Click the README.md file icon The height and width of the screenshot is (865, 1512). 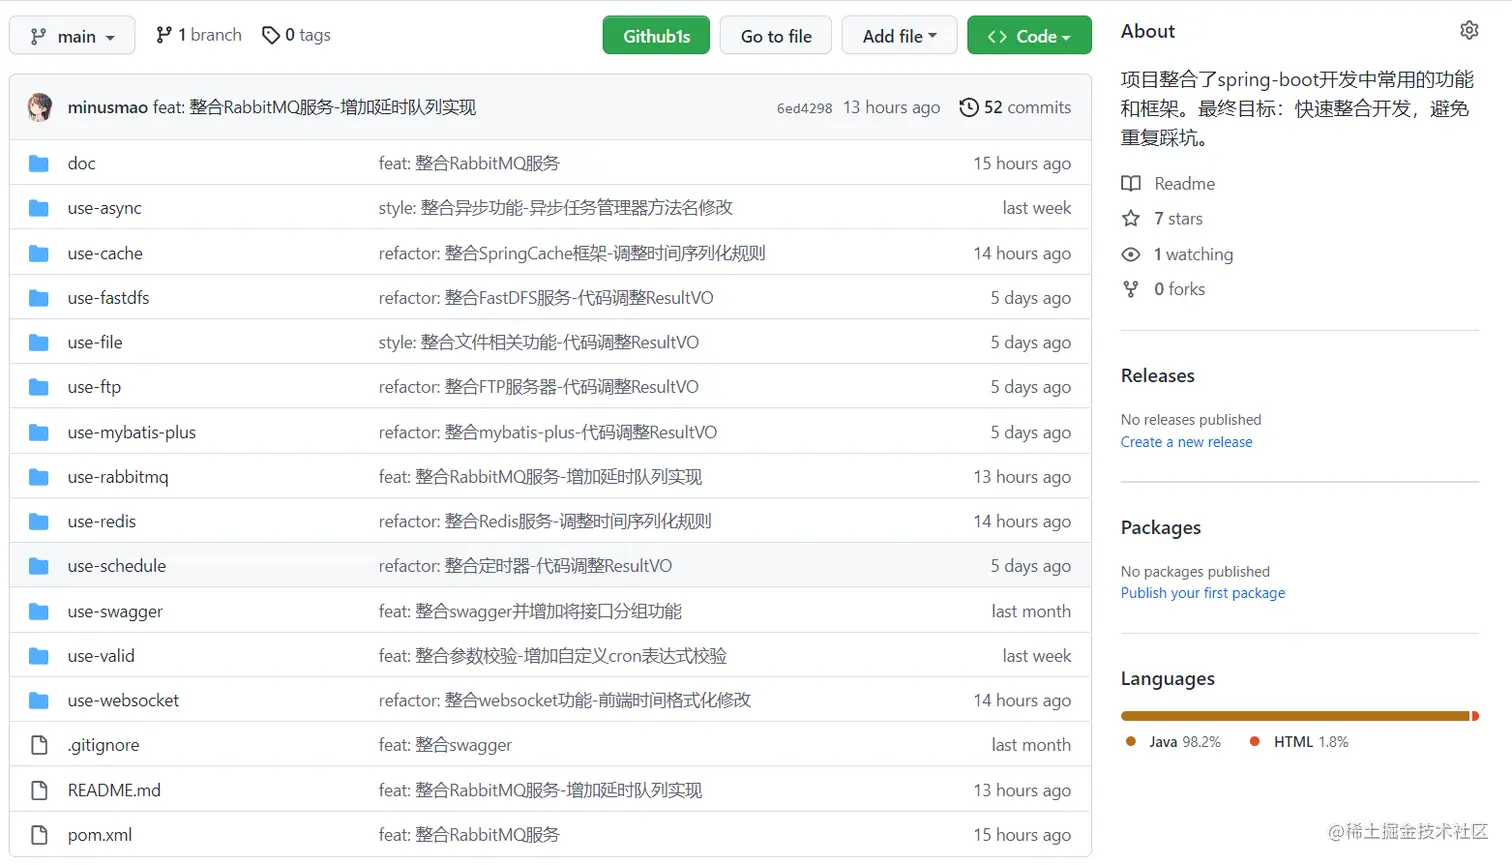click(x=39, y=790)
